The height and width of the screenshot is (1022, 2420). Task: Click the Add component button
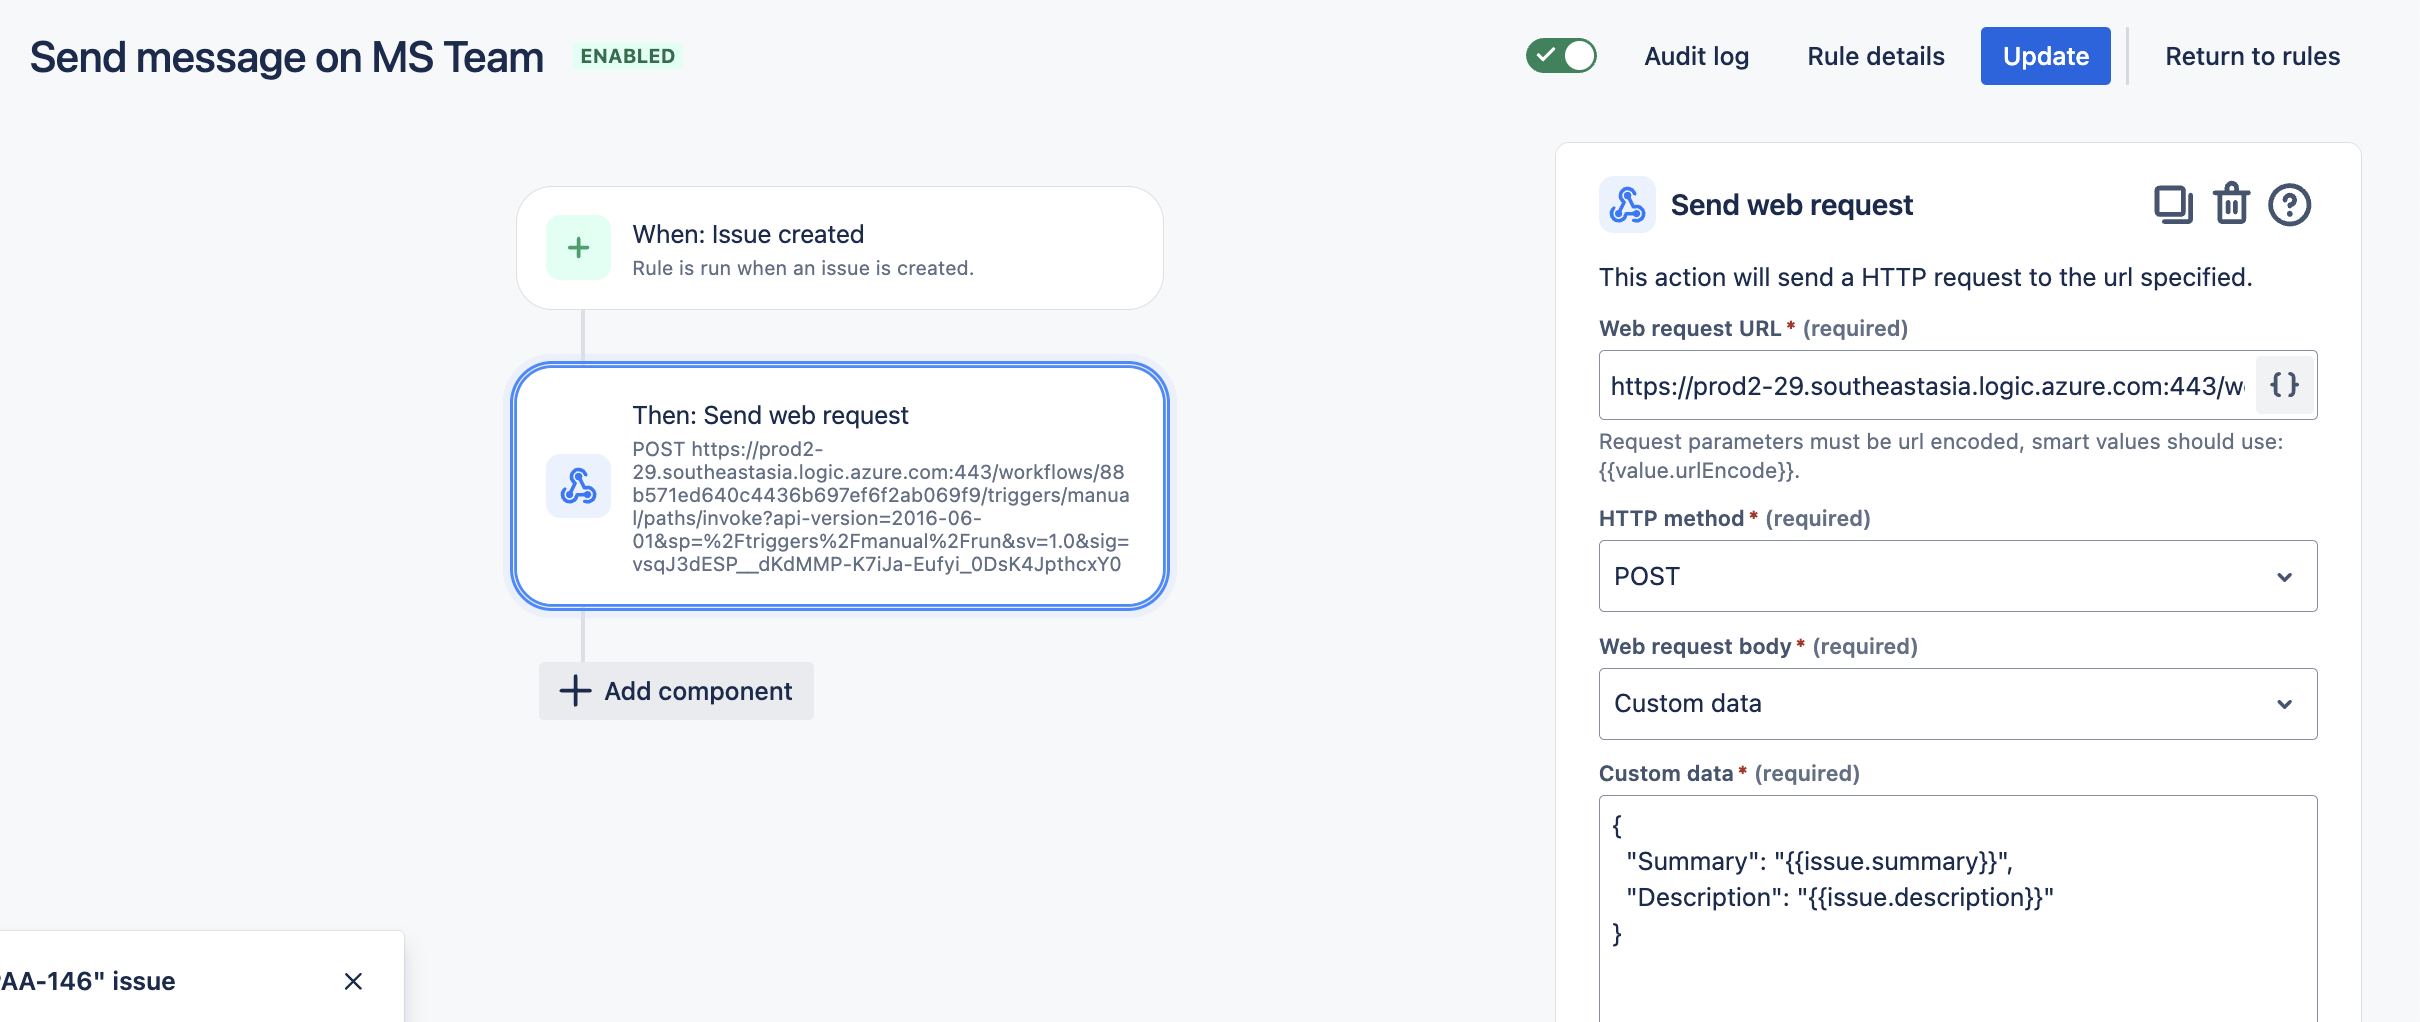676,690
